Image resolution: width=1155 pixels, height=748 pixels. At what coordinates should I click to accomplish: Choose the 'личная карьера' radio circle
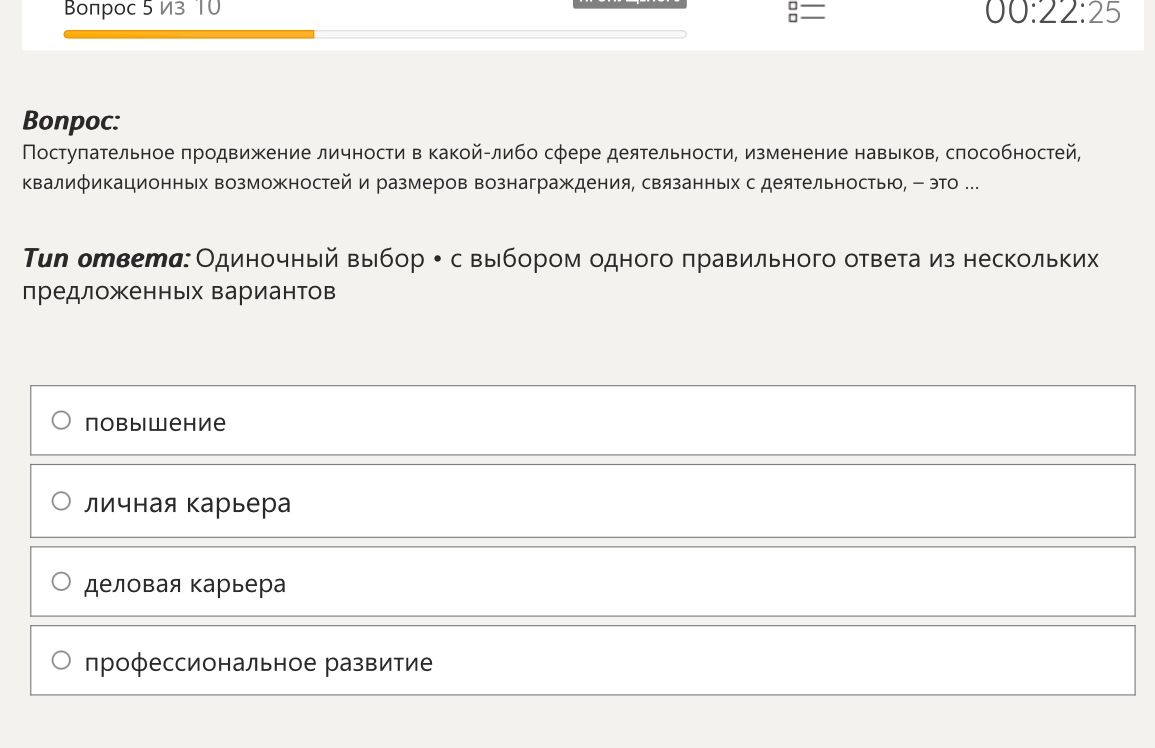tap(61, 501)
